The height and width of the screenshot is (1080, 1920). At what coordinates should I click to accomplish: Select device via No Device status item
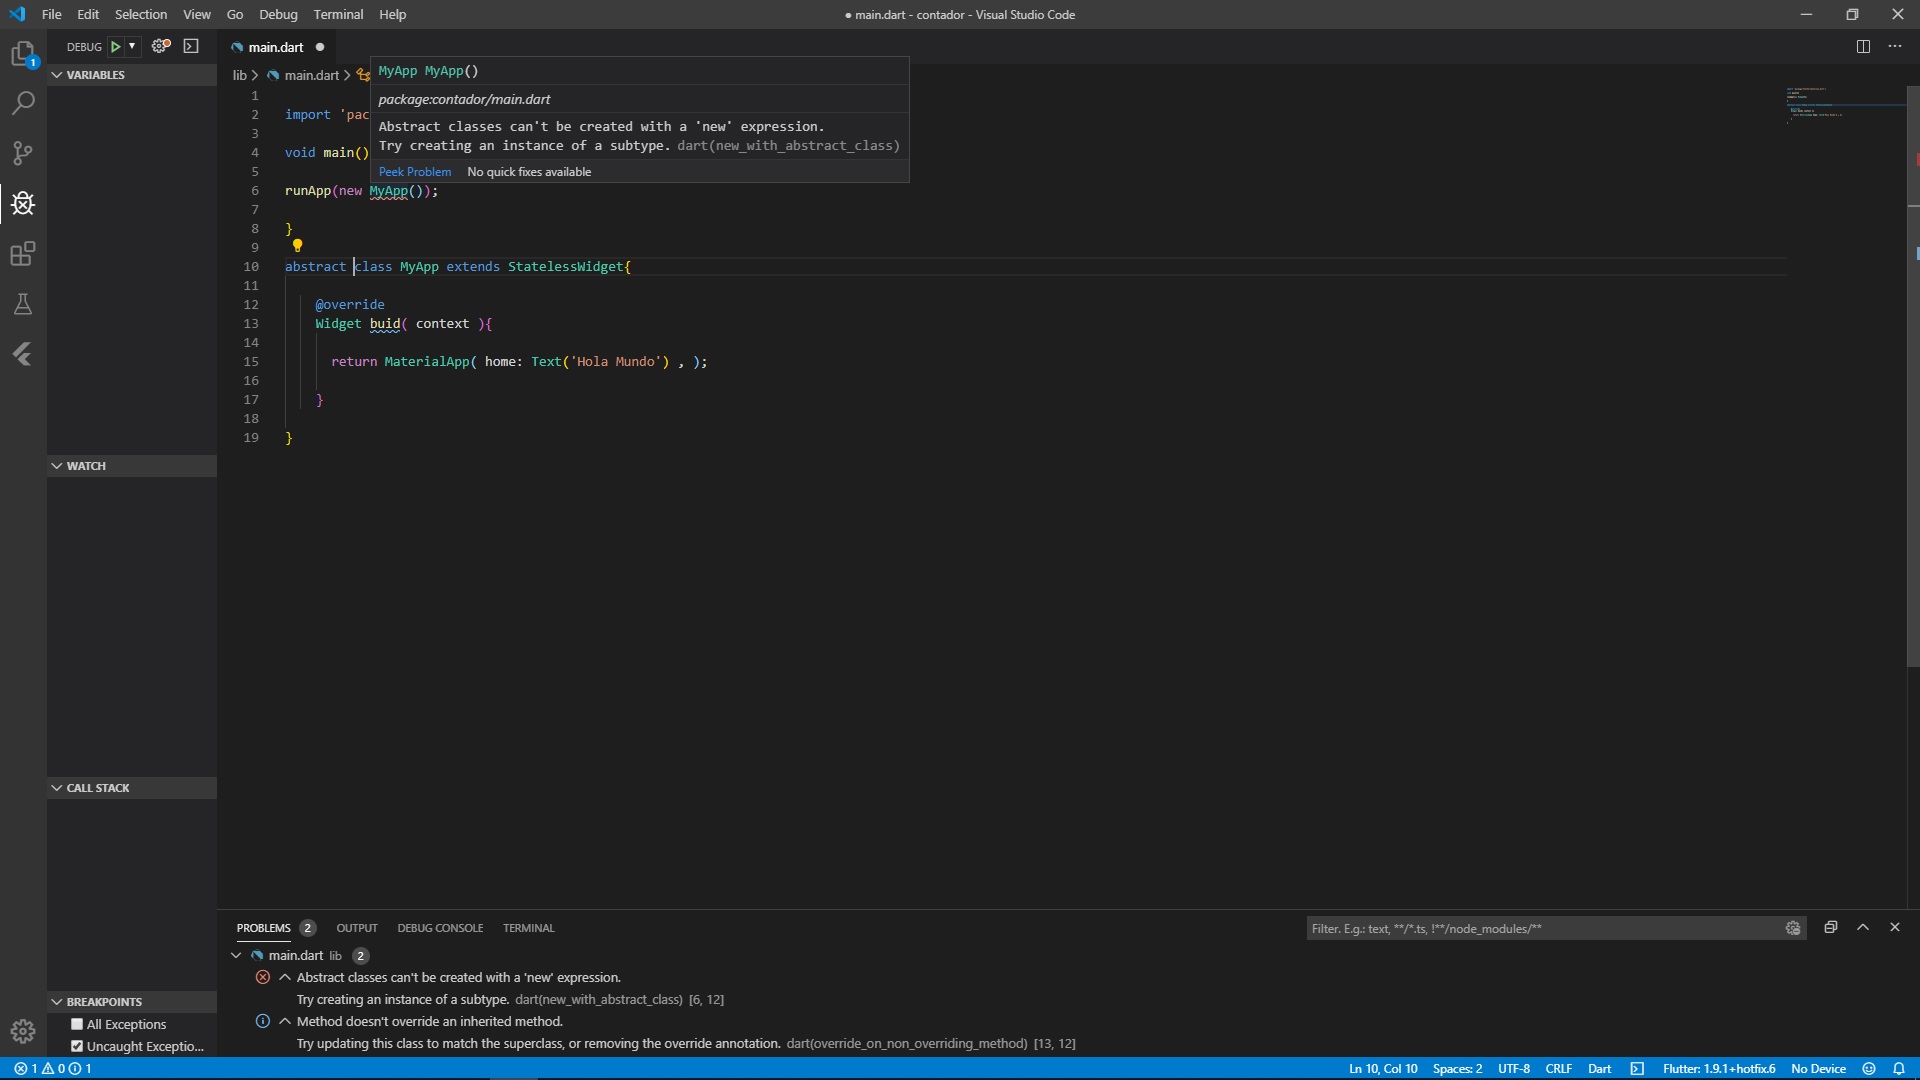[x=1818, y=1068]
